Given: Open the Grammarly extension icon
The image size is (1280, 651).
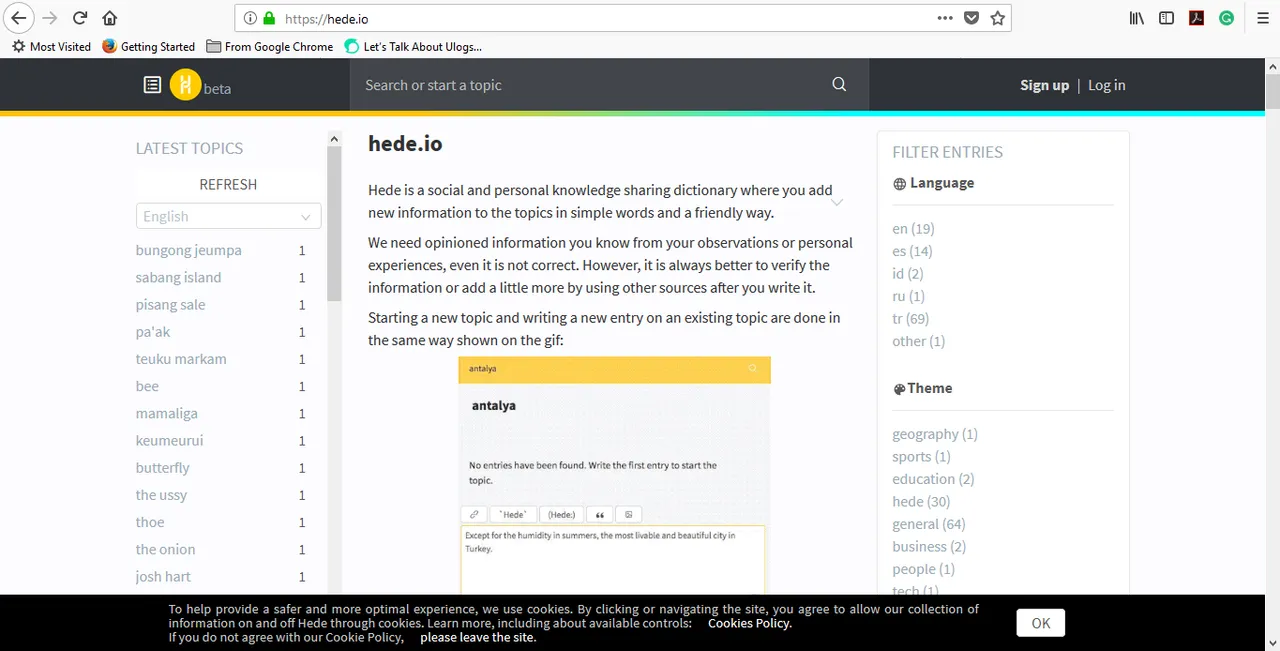Looking at the screenshot, I should [x=1226, y=18].
